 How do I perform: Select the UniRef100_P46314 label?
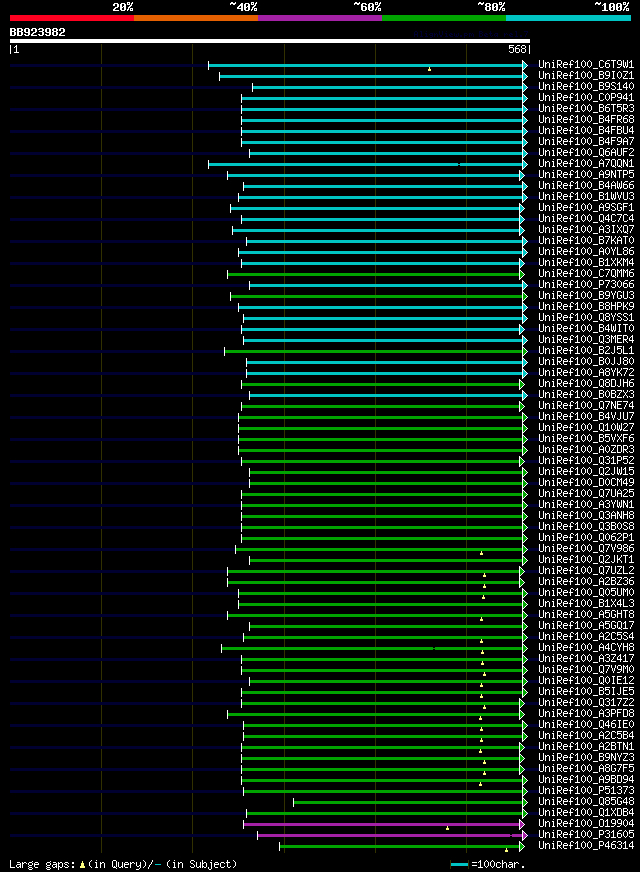point(586,845)
